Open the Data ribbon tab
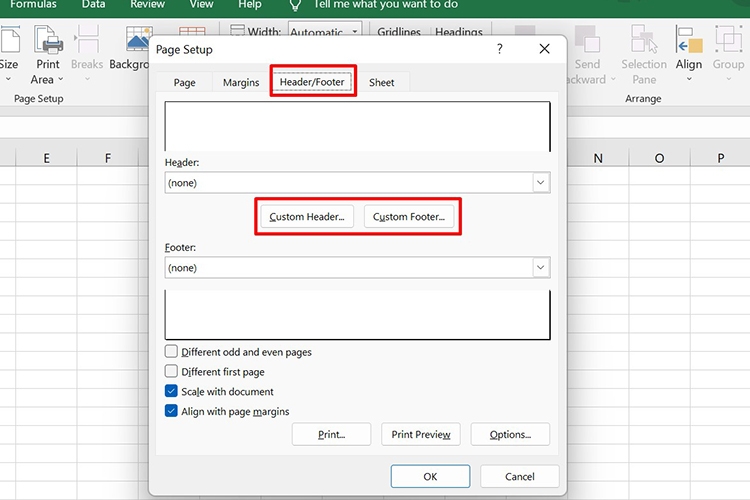The image size is (750, 500). click(x=93, y=5)
